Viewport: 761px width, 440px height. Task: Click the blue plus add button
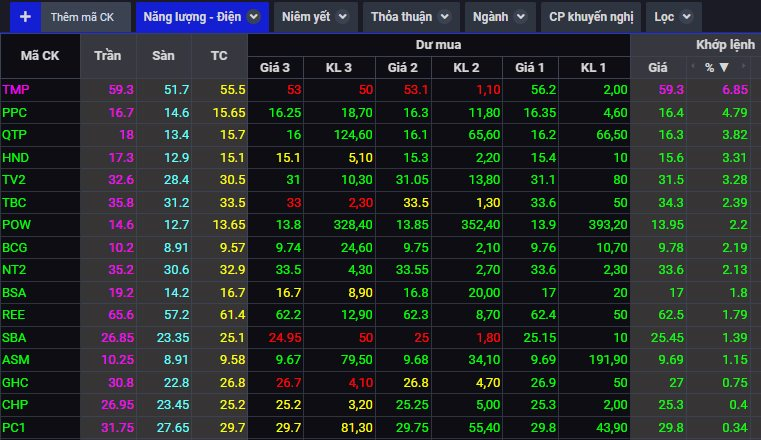pos(25,17)
